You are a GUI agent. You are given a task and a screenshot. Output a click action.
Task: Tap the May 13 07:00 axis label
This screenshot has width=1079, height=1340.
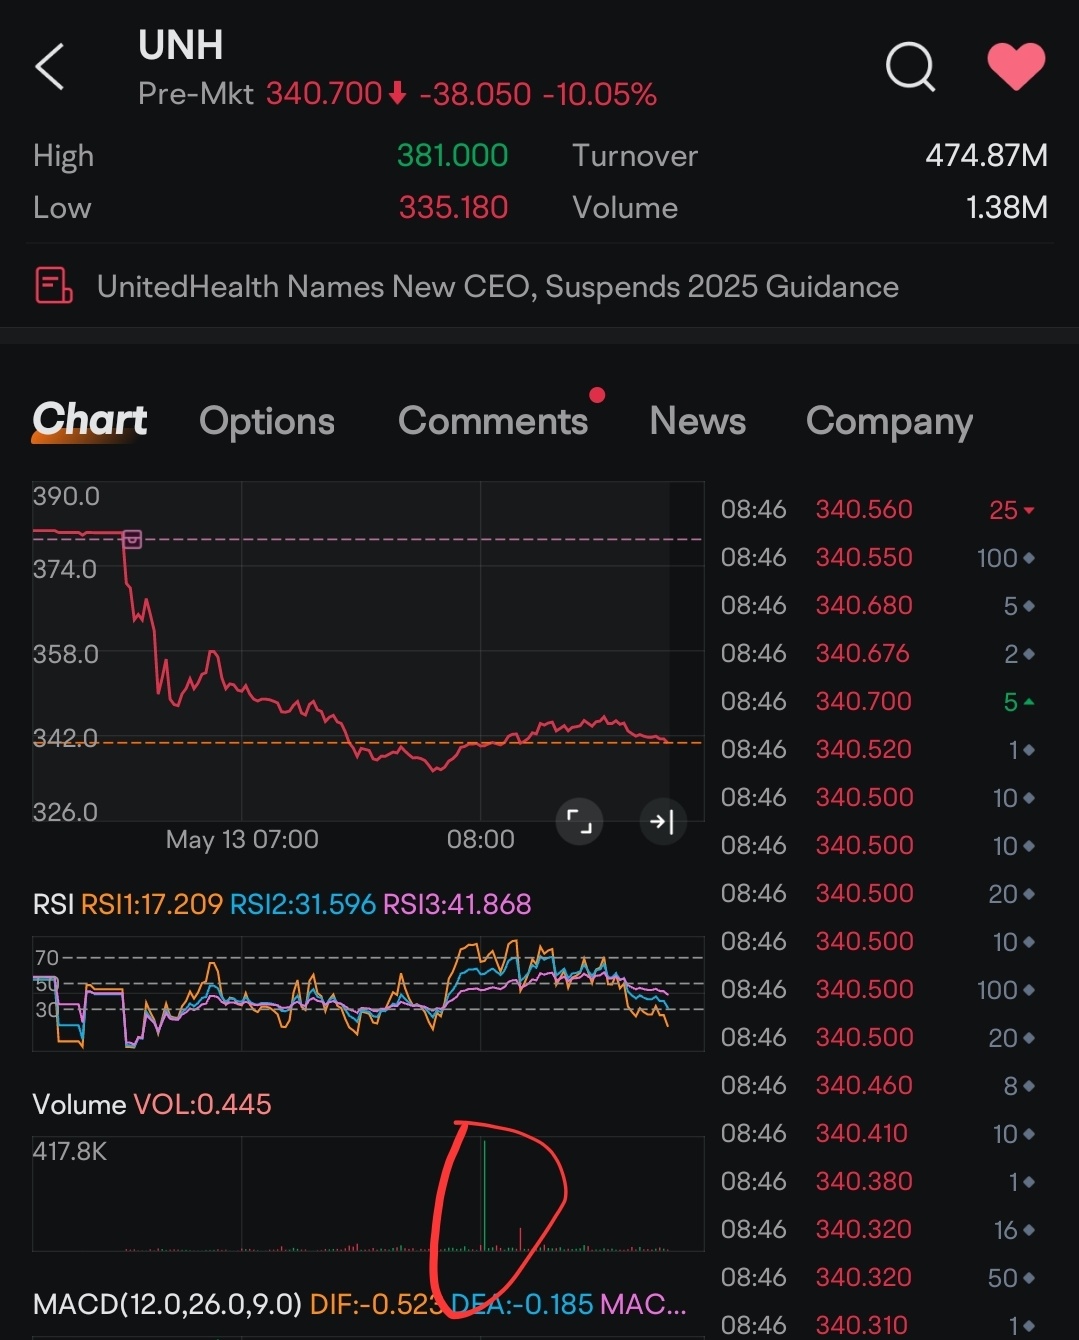coord(242,839)
